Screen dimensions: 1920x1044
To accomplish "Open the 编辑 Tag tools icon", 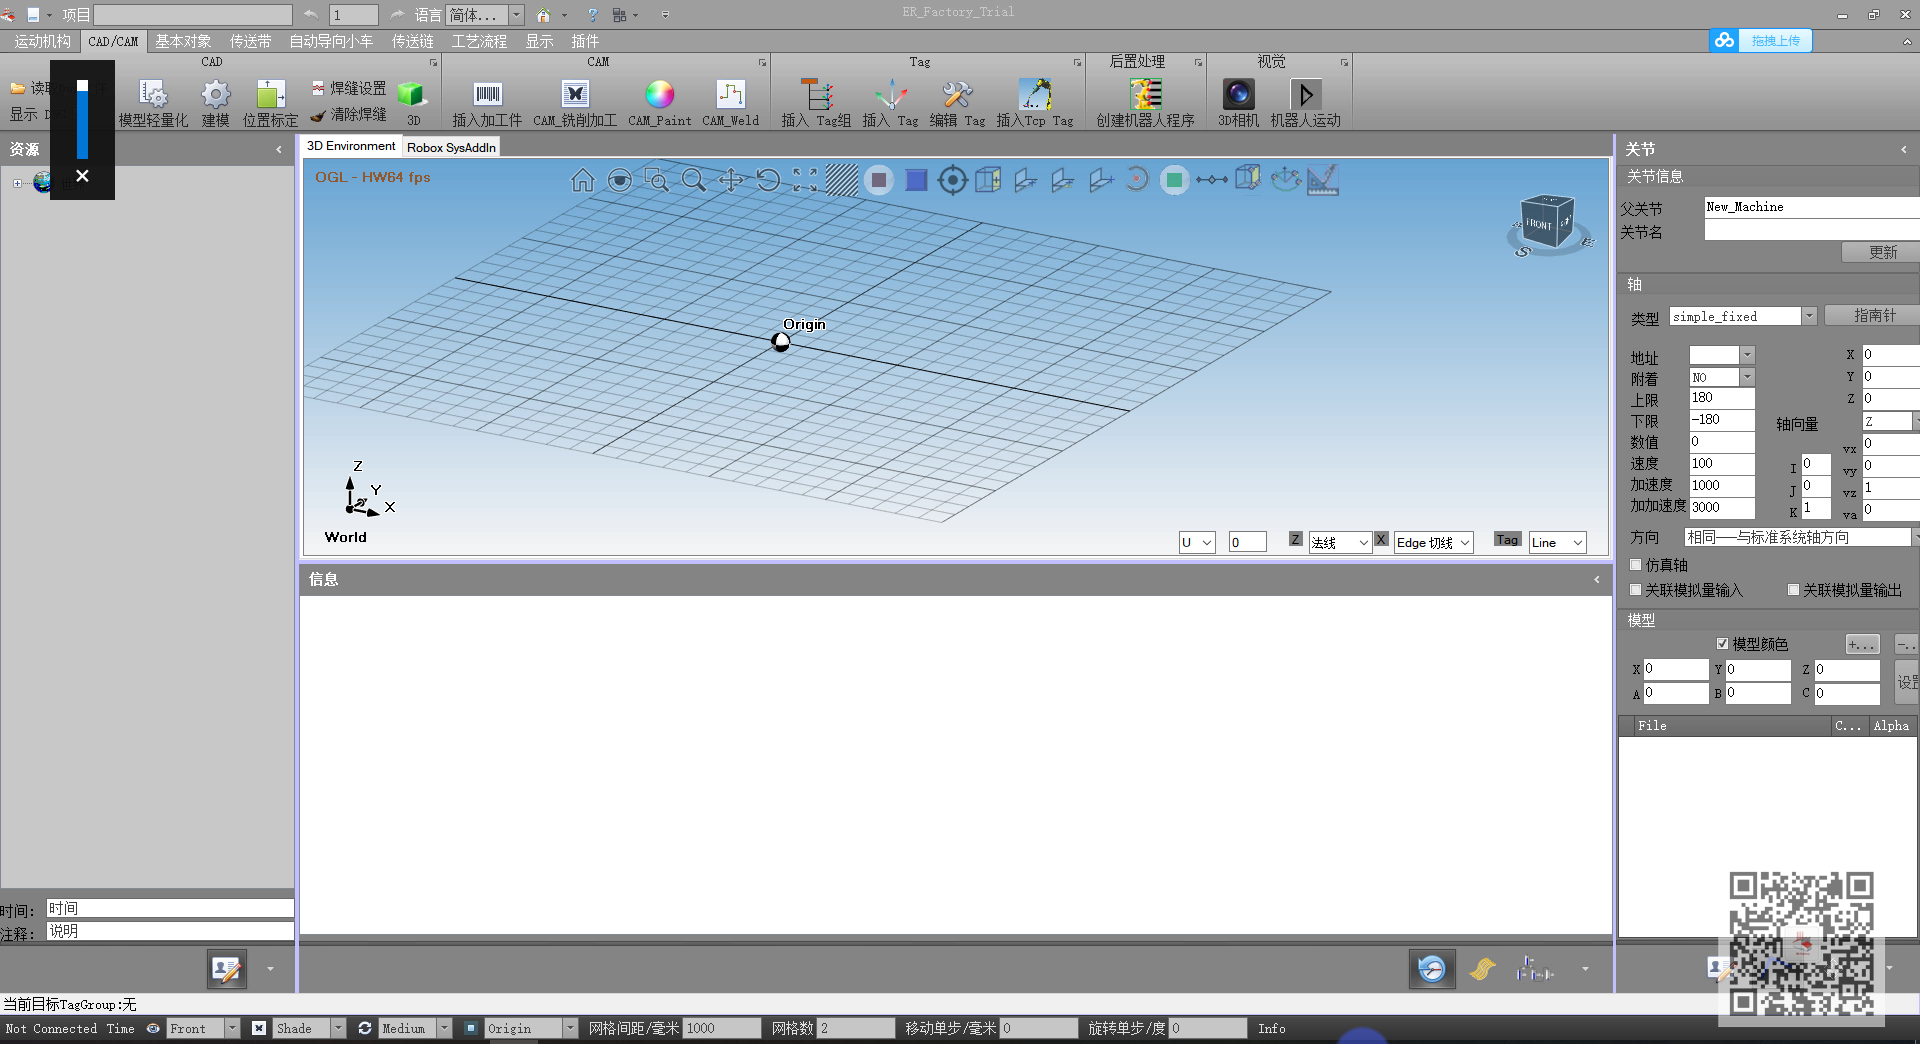I will pyautogui.click(x=957, y=95).
